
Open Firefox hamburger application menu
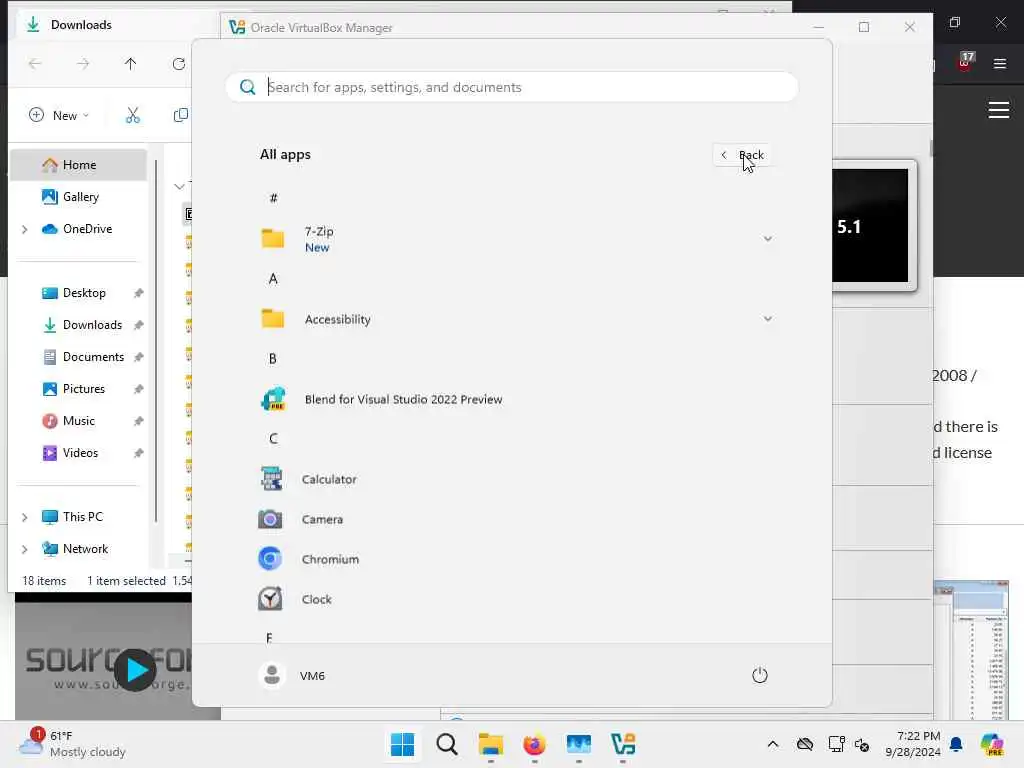pyautogui.click(x=999, y=63)
